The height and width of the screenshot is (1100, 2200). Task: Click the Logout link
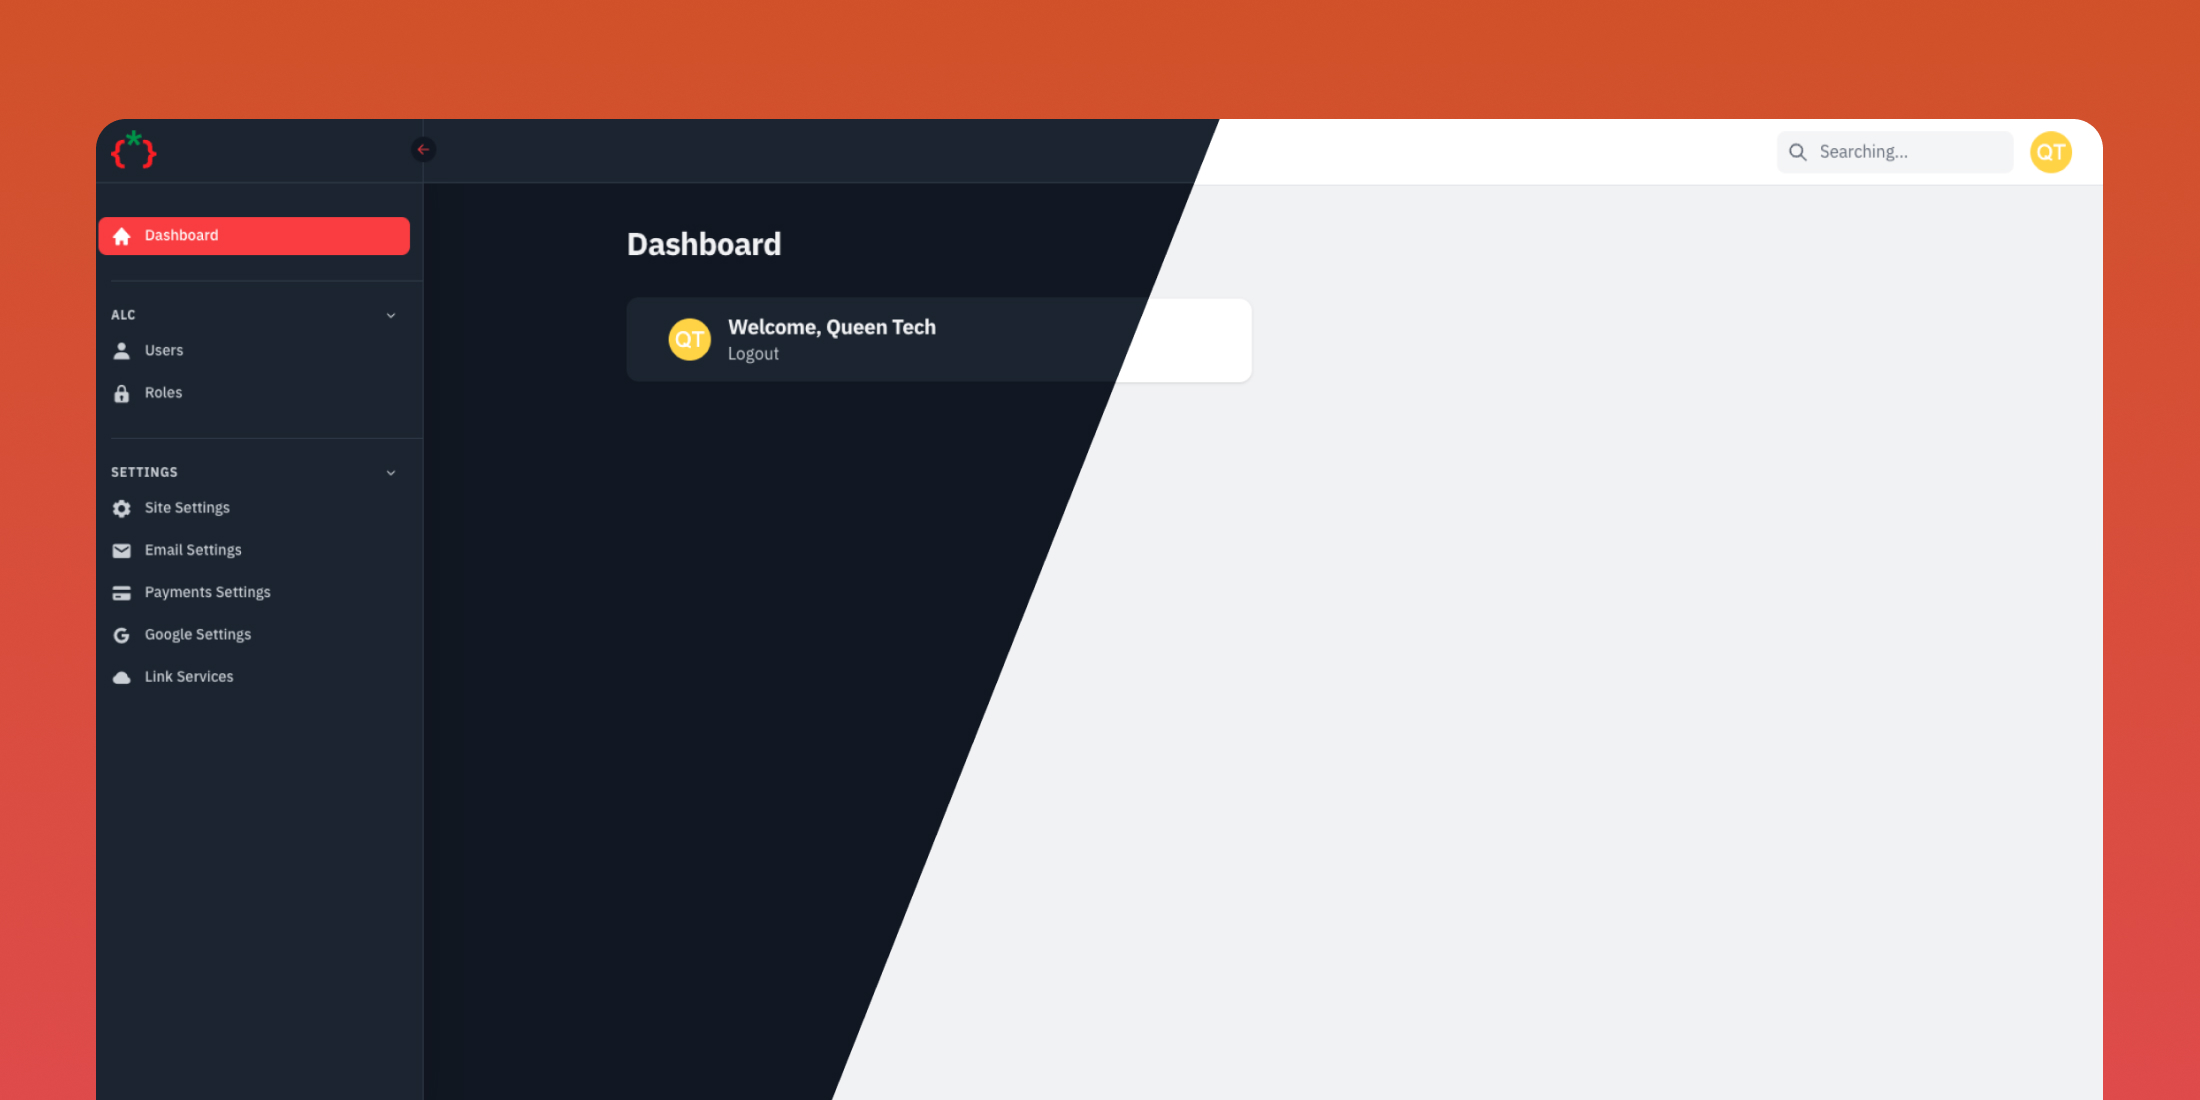[752, 352]
